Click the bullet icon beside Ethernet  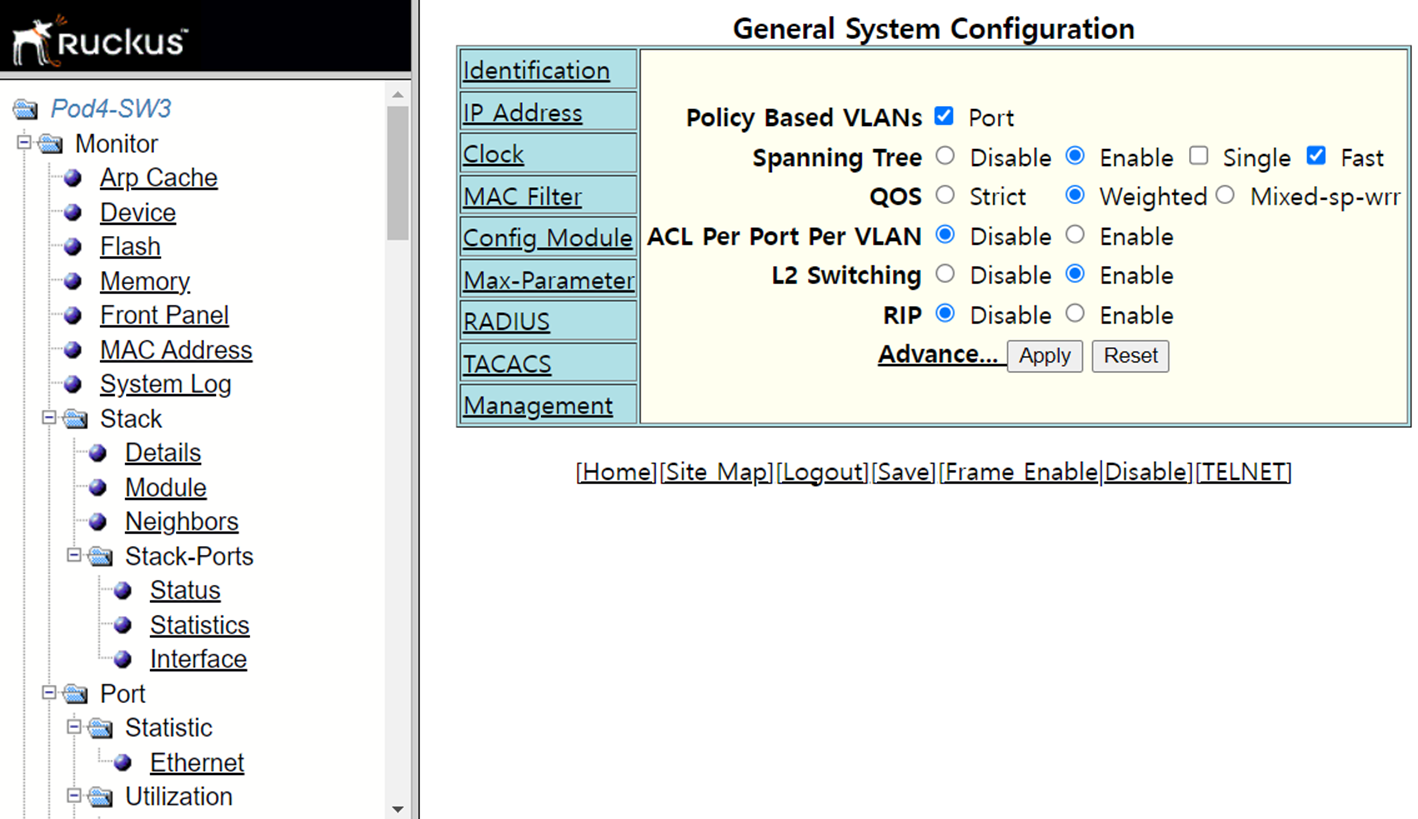click(123, 763)
